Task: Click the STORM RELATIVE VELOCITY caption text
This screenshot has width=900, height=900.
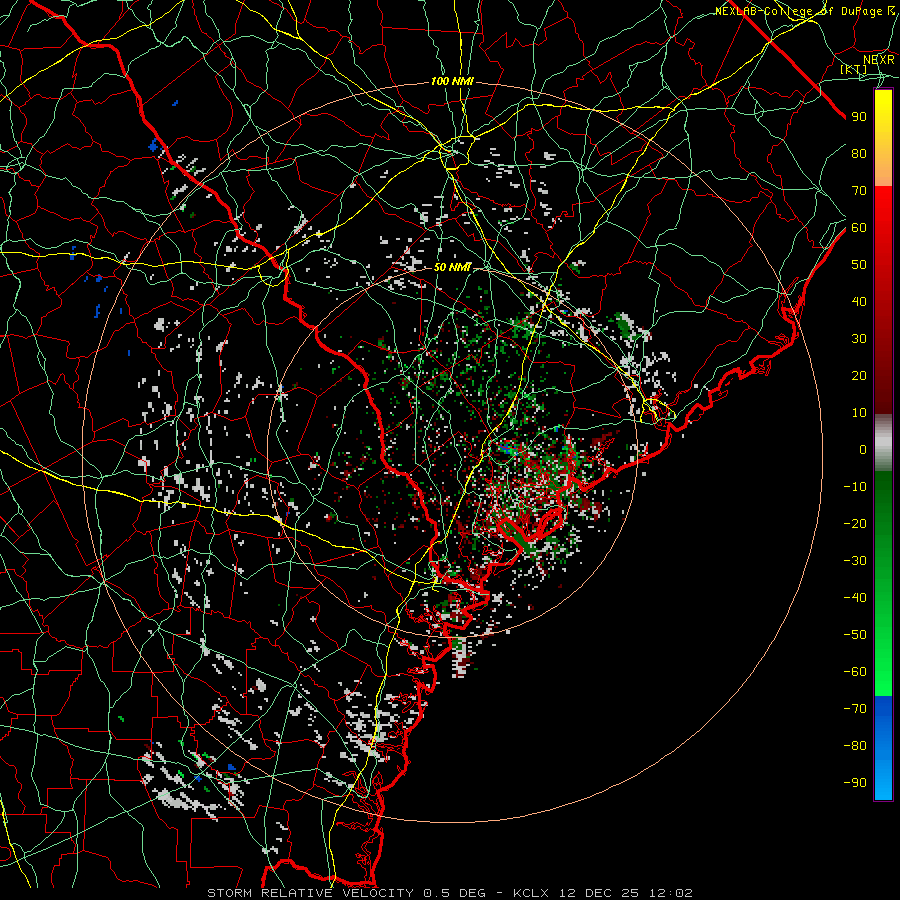Action: tap(310, 893)
